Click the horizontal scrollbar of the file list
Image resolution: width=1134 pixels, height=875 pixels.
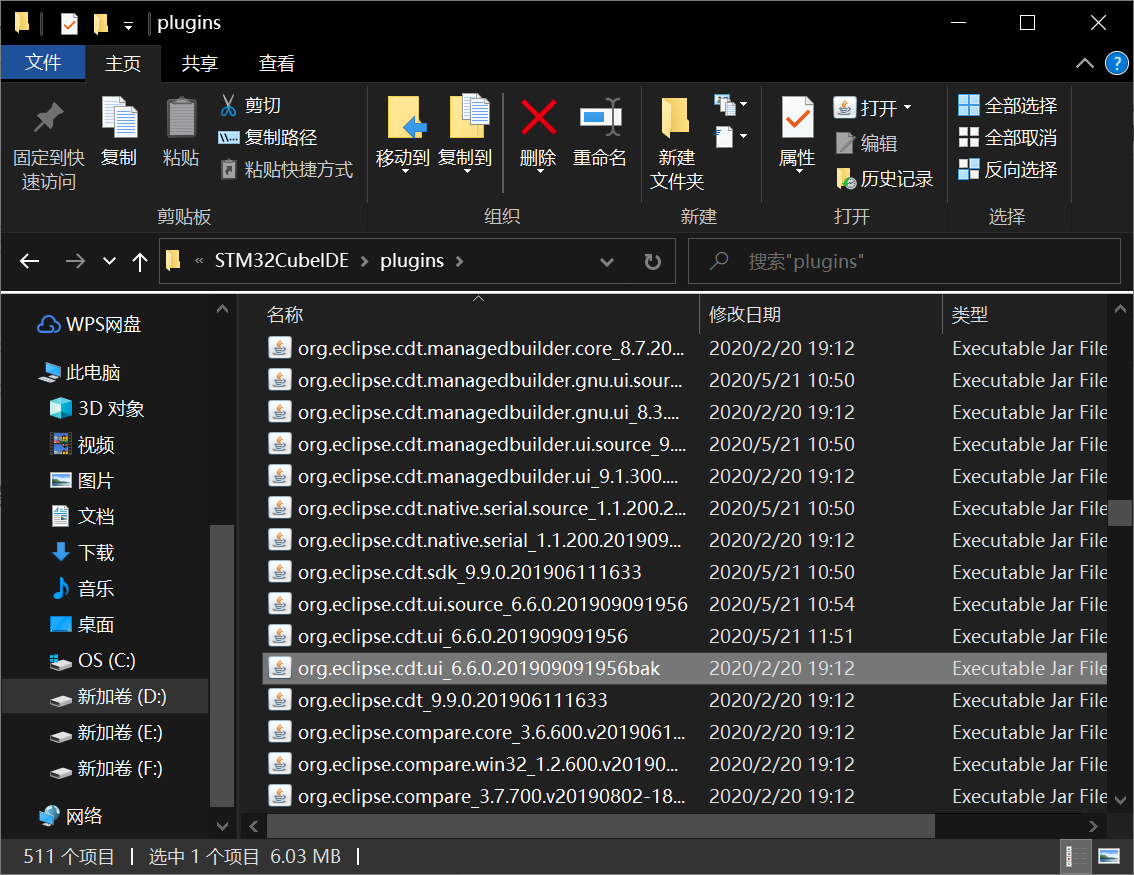coord(600,826)
